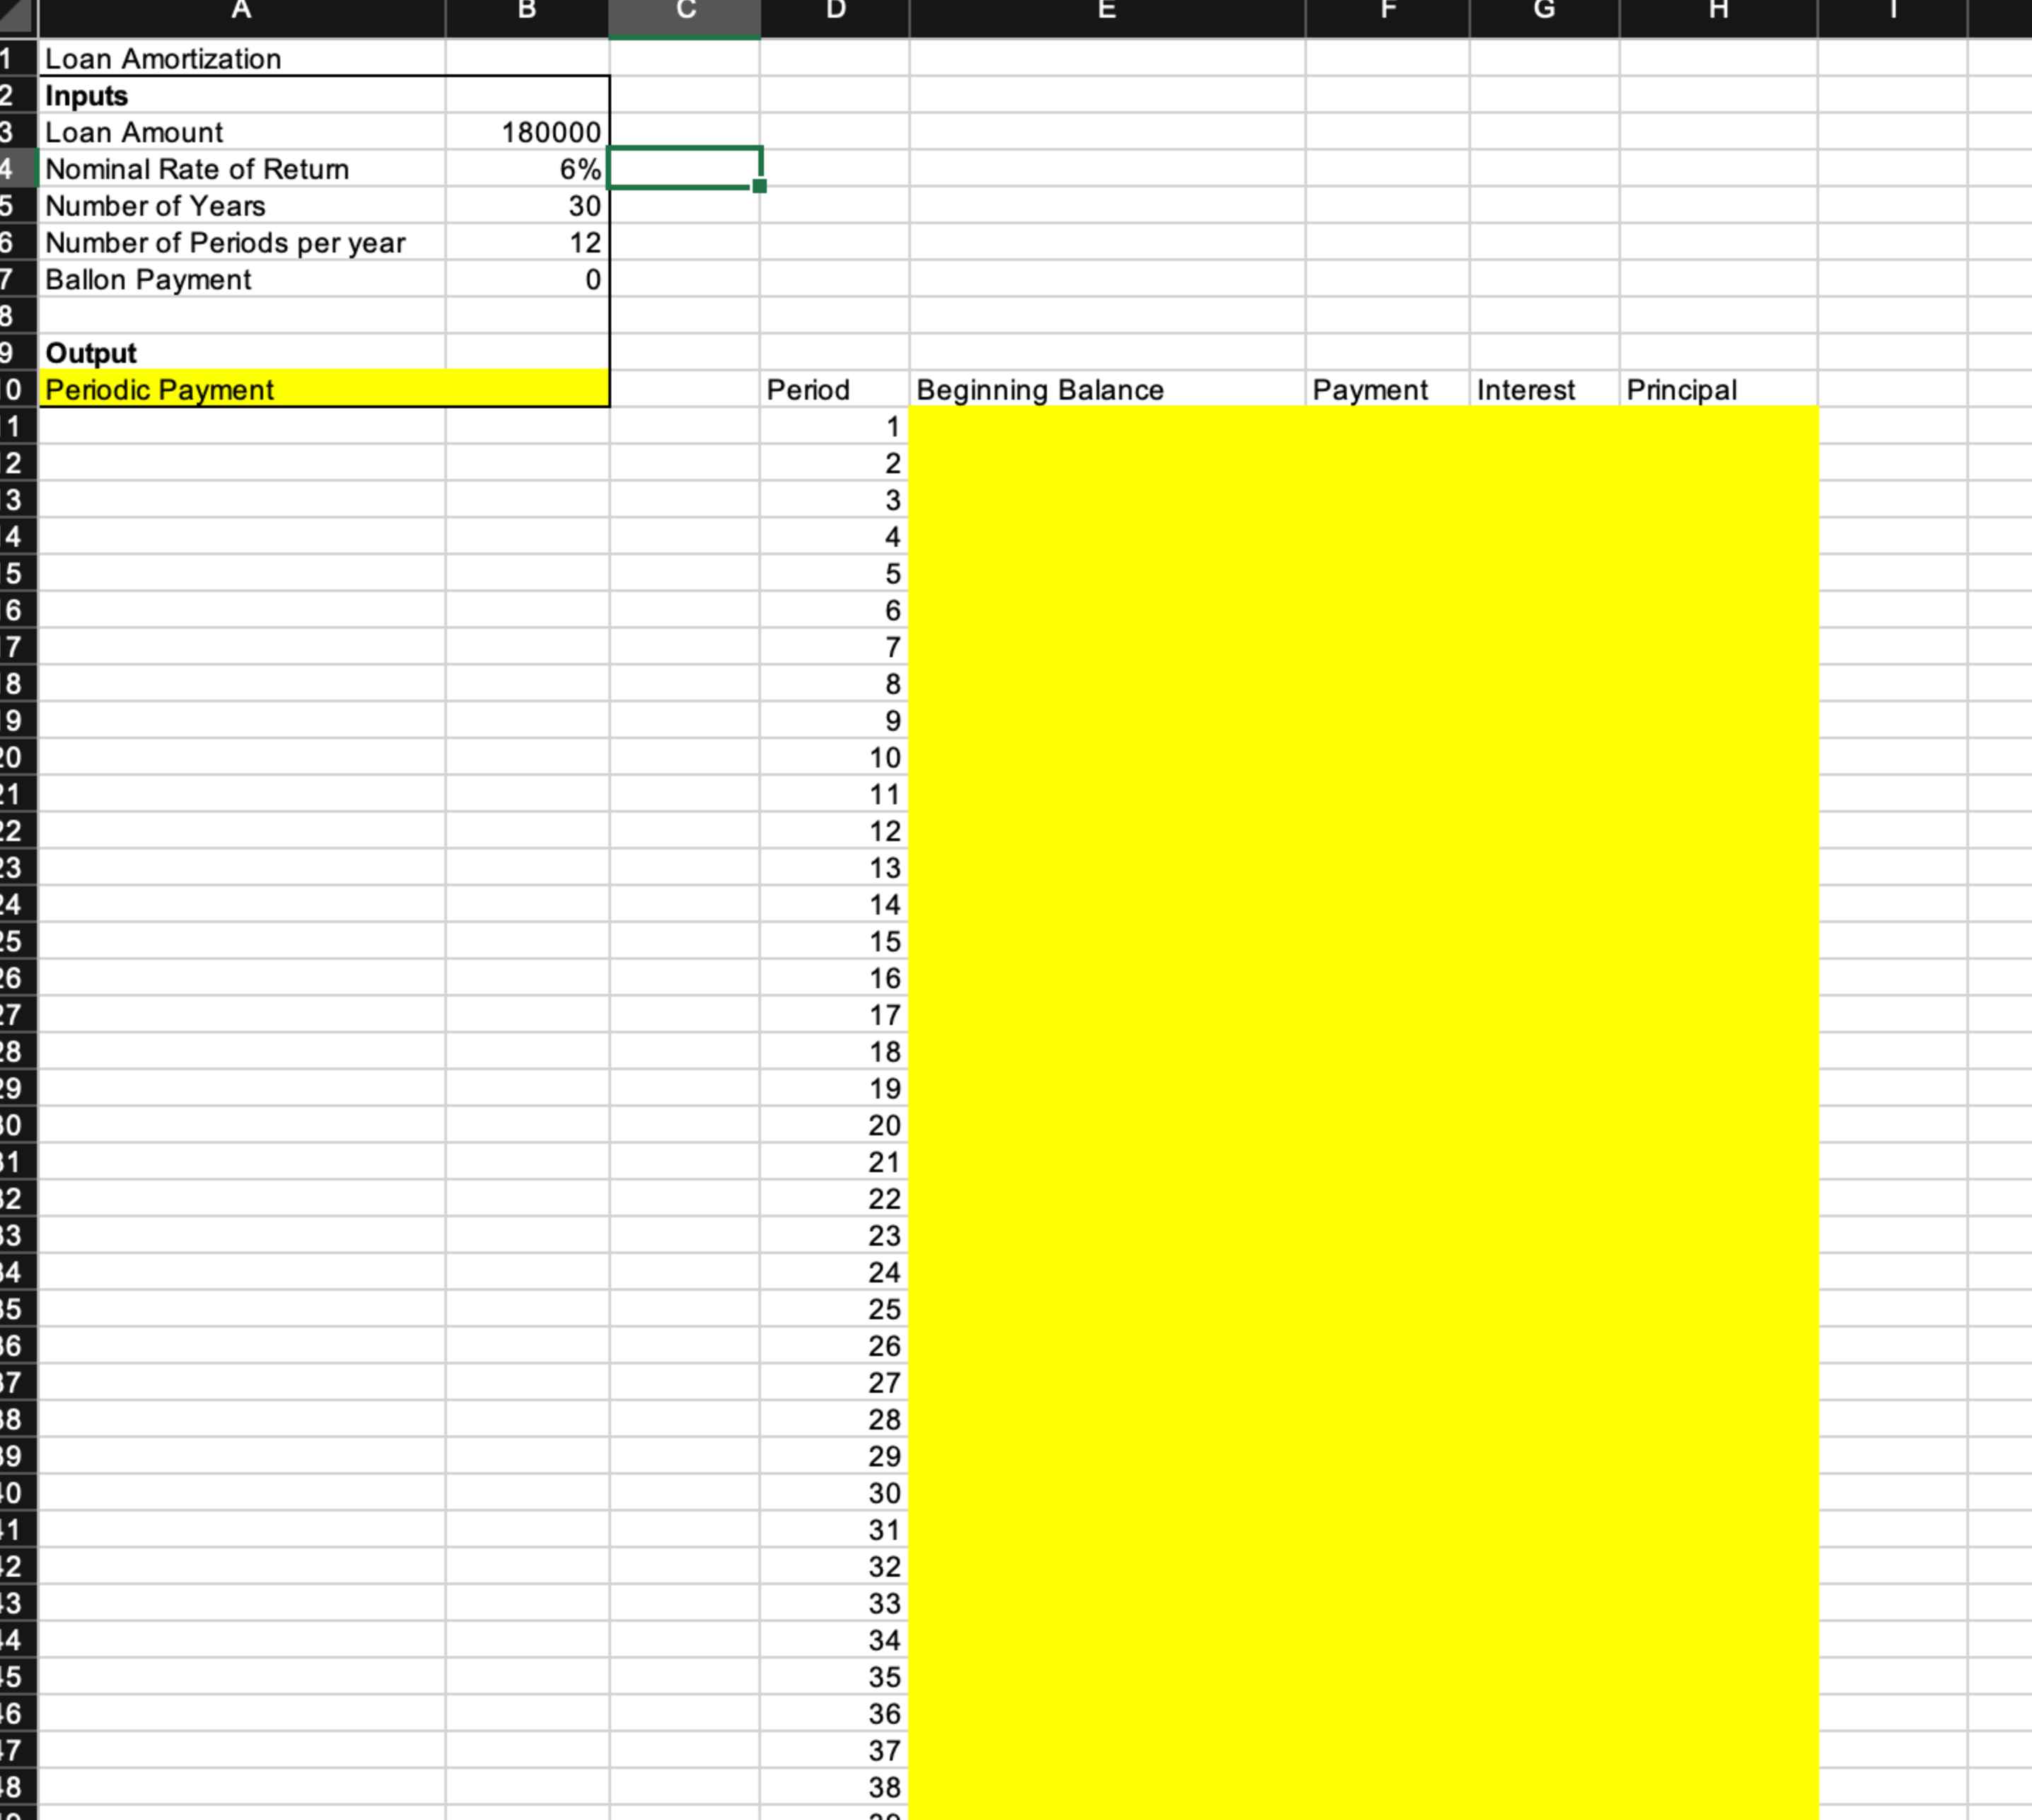Select the period 10 cell
Viewport: 2032px width, 1820px height.
[835, 758]
